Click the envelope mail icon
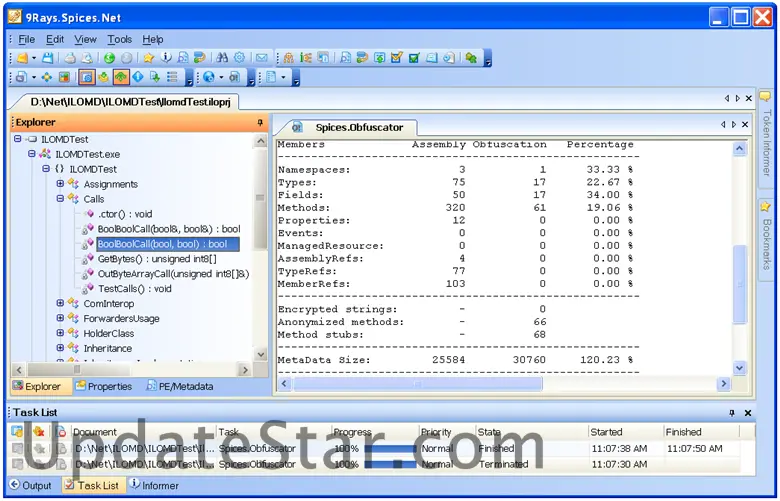Viewport: 780px width, 501px height. [x=262, y=58]
